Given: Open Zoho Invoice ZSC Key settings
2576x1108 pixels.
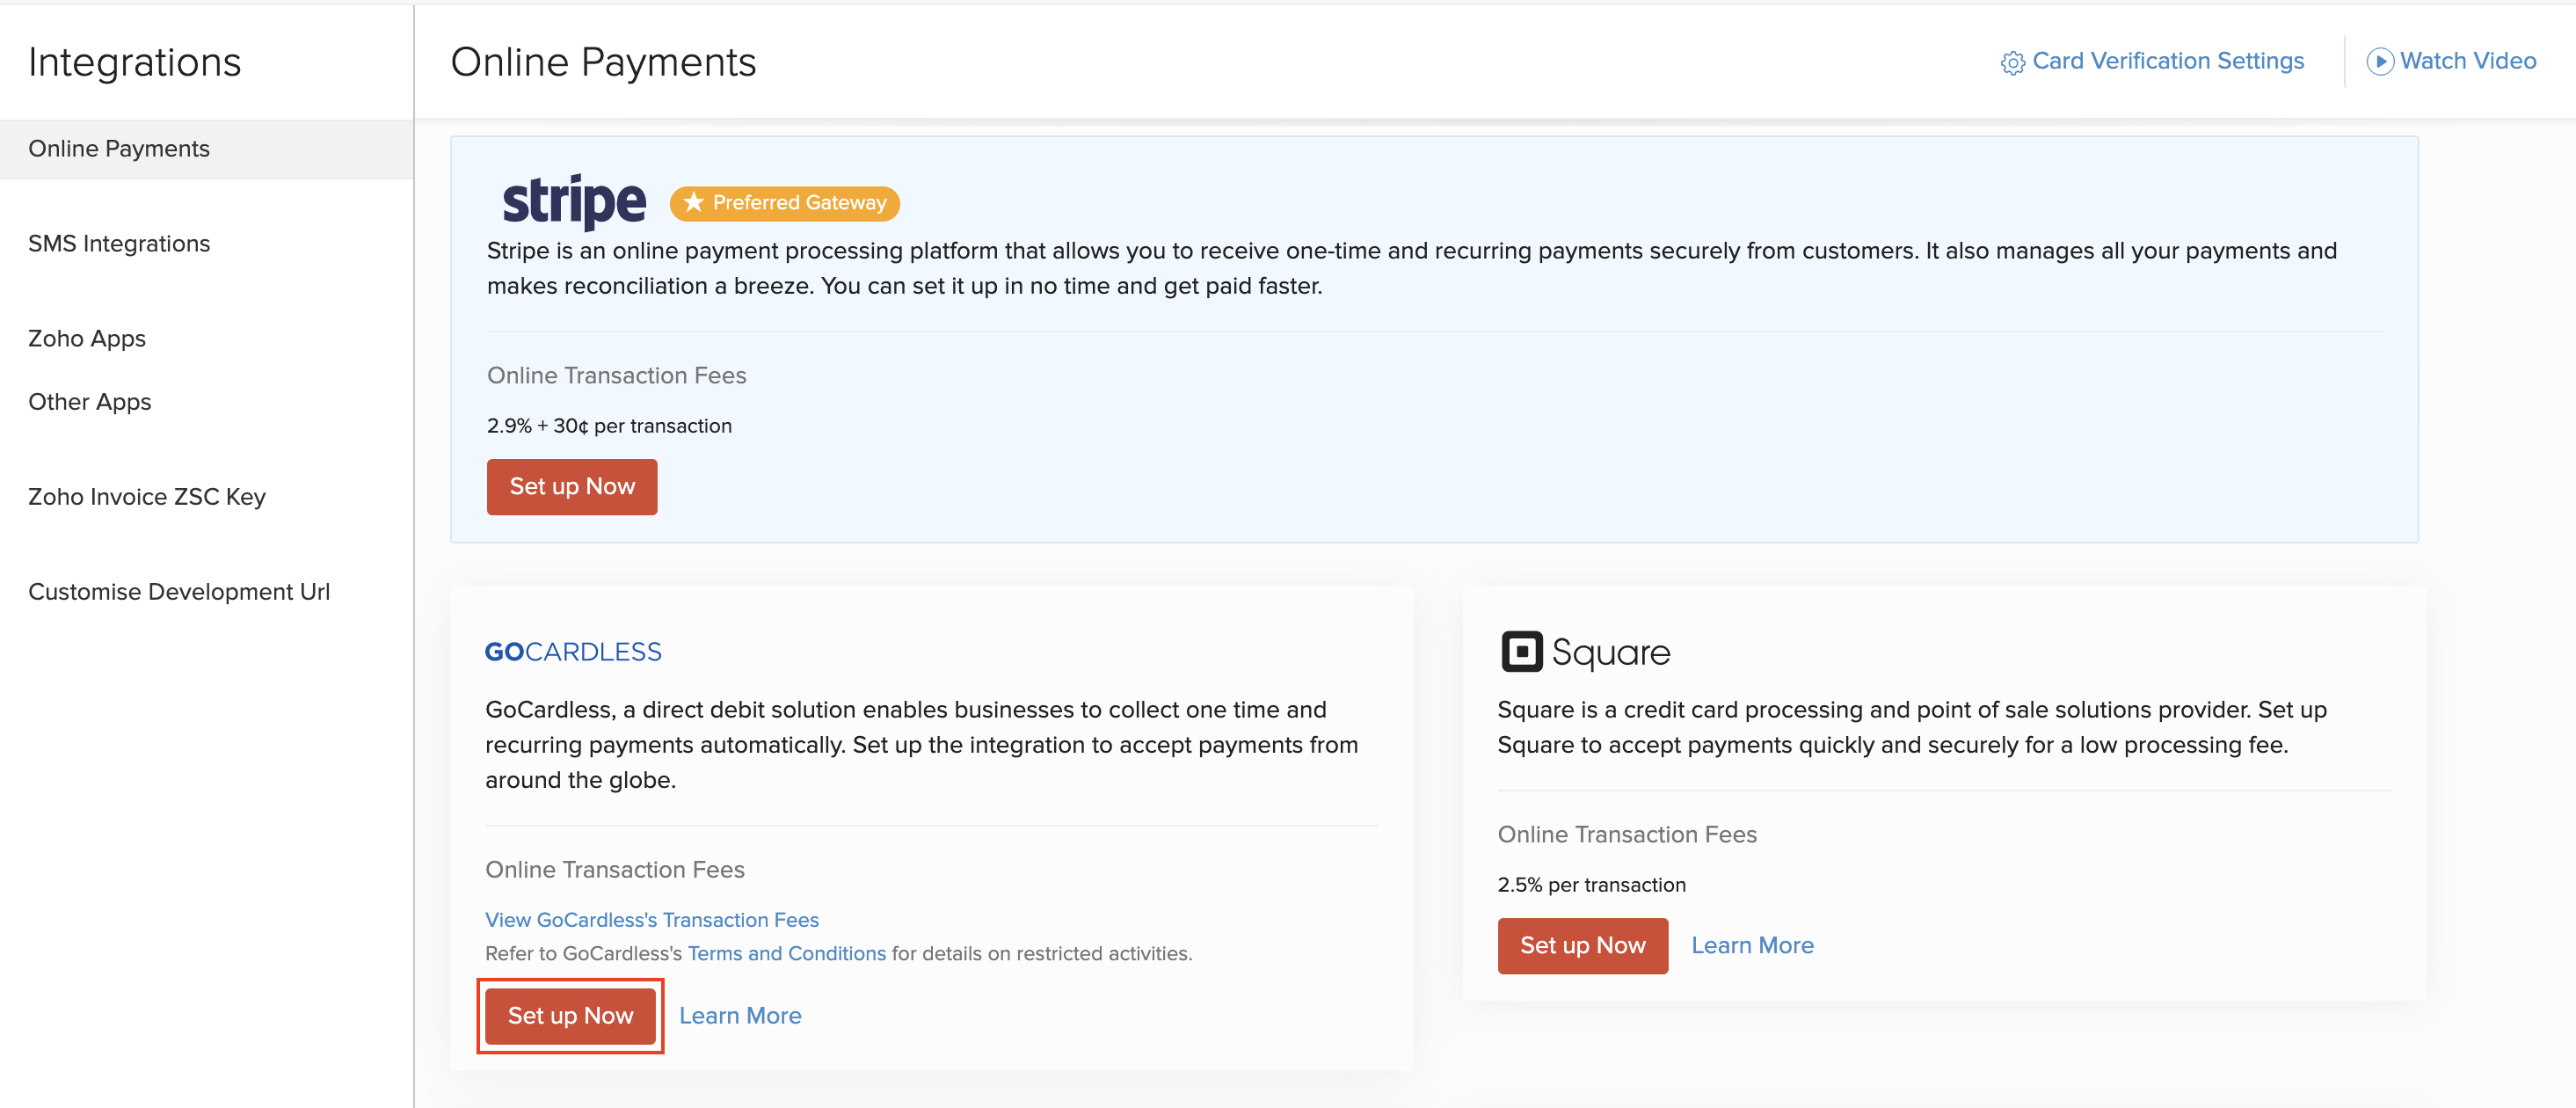Looking at the screenshot, I should [x=147, y=496].
